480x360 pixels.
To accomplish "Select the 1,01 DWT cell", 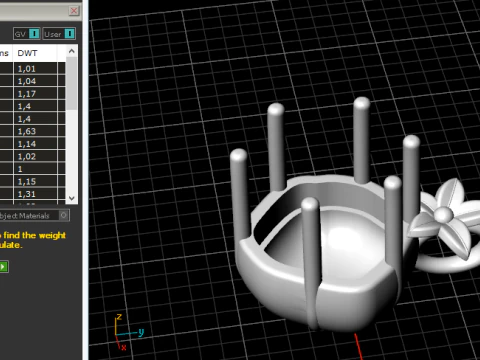I will [x=35, y=69].
